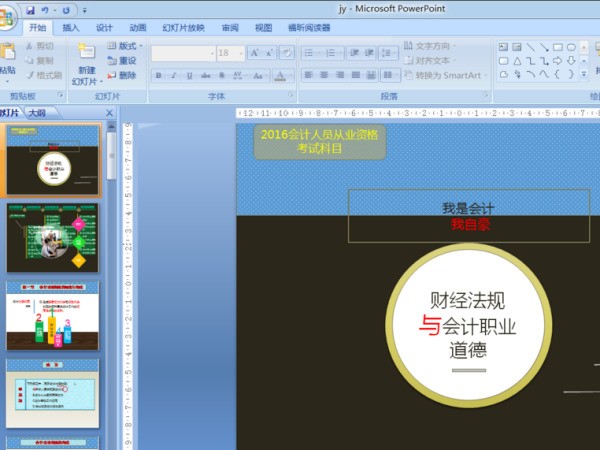Open the font color picker
The height and width of the screenshot is (450, 600).
pyautogui.click(x=284, y=75)
